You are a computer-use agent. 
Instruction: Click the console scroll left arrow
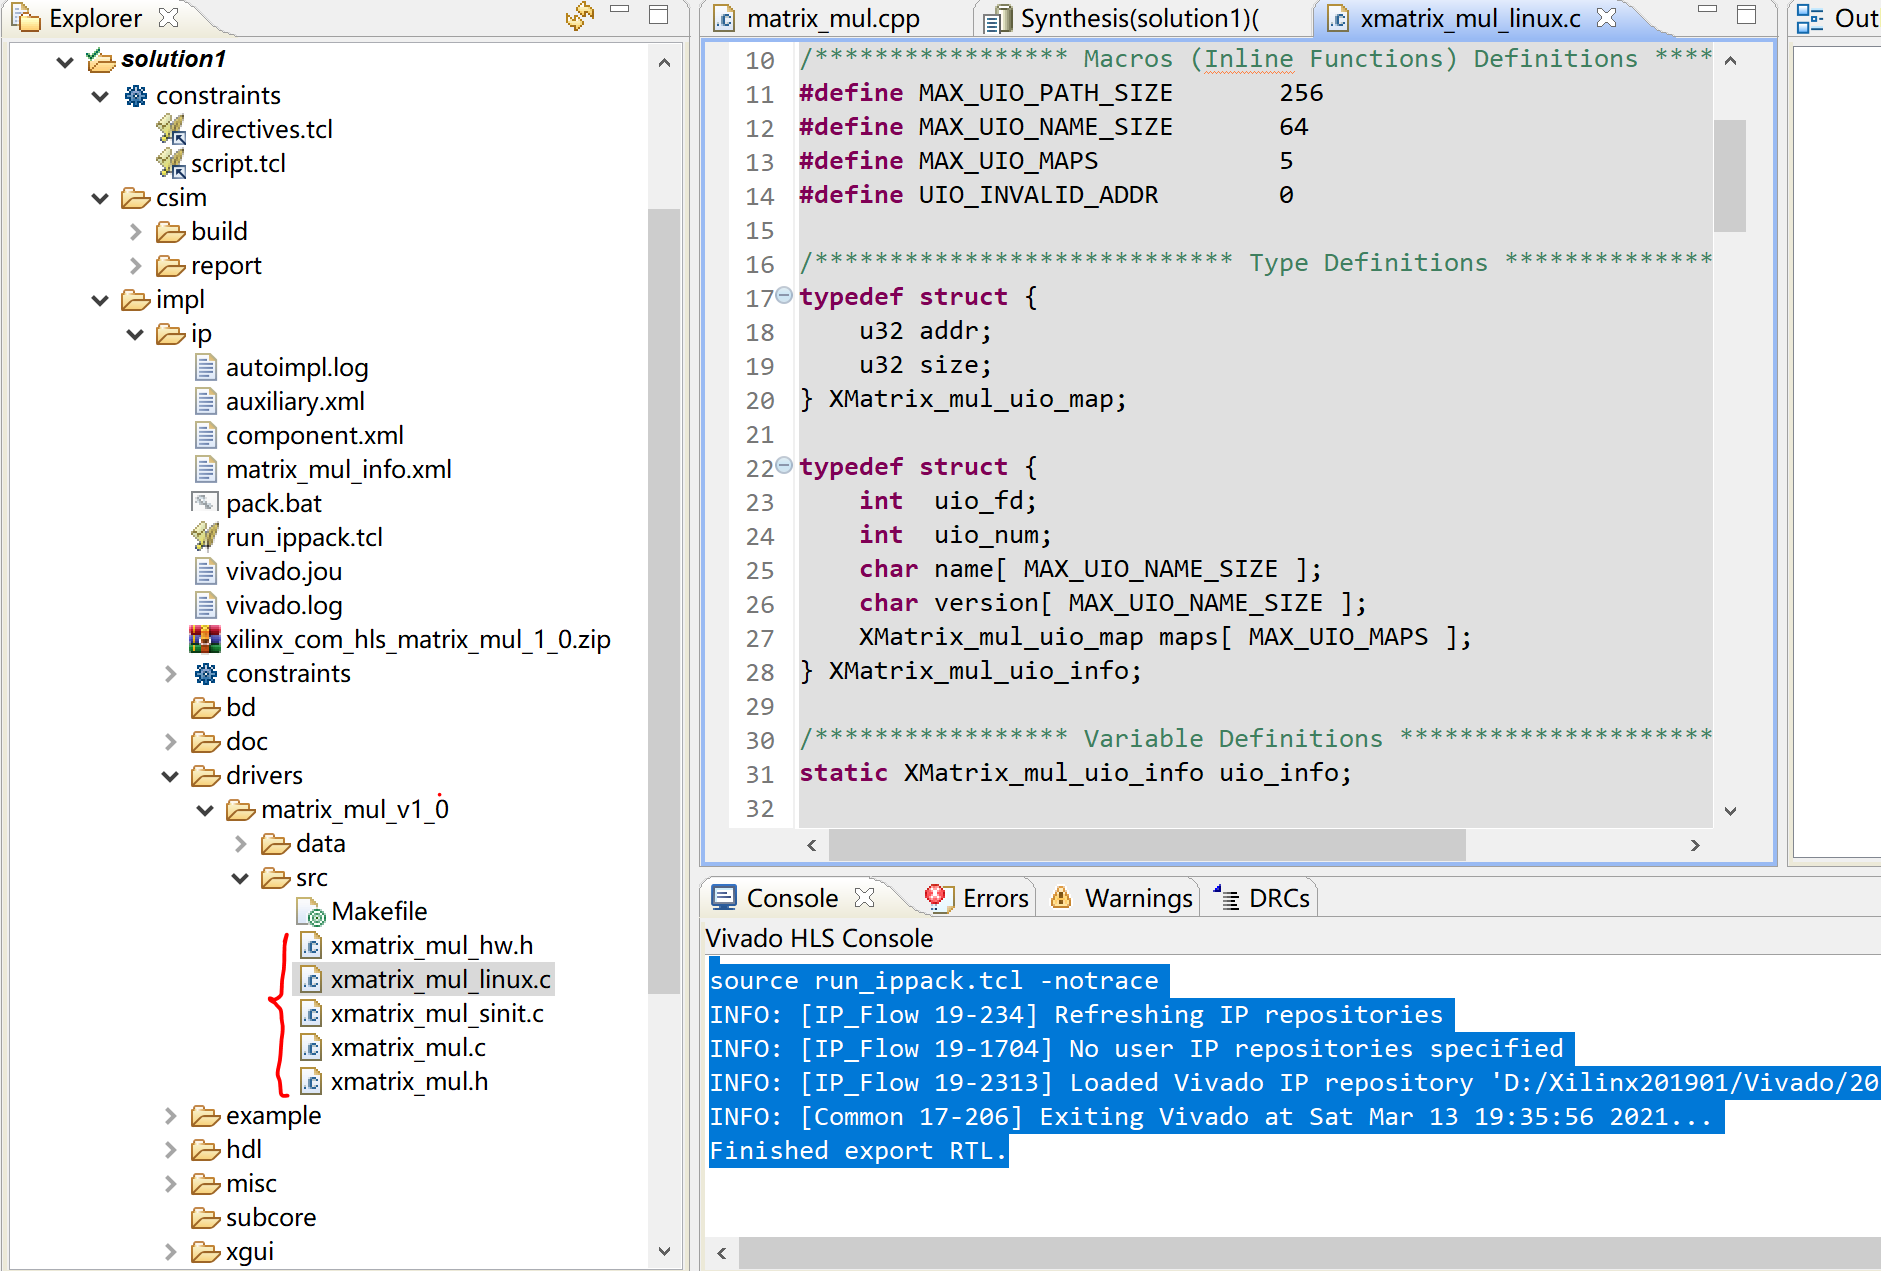[x=722, y=1252]
